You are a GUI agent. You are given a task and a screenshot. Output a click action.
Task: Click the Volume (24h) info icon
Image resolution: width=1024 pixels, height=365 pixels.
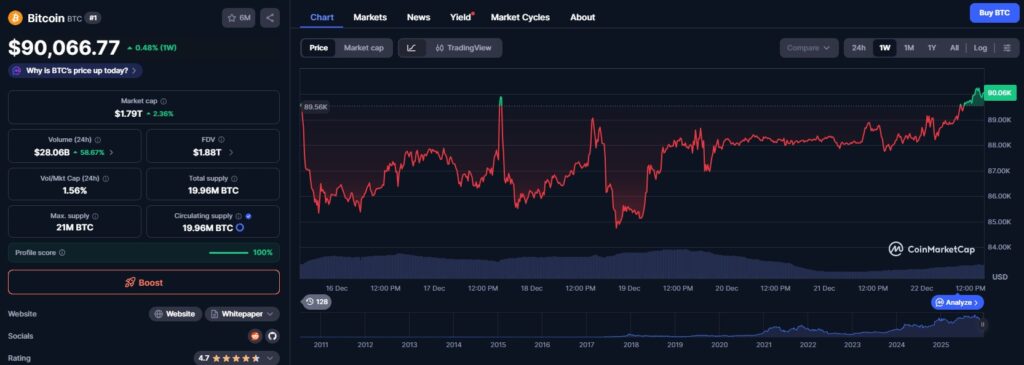click(x=97, y=140)
